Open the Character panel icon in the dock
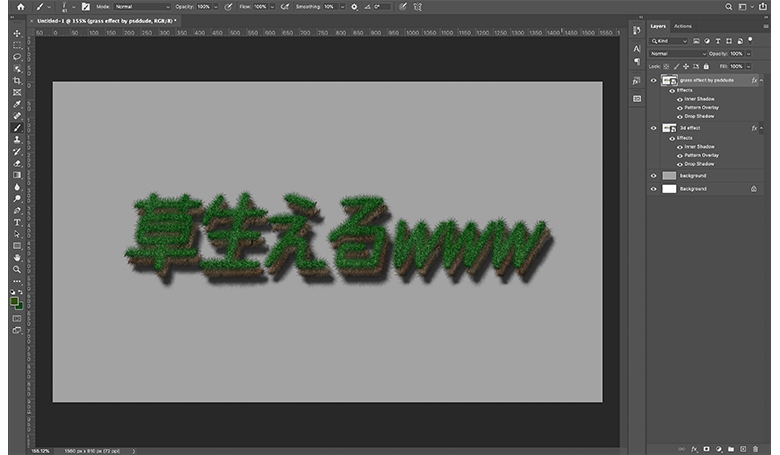780x455 pixels. click(x=637, y=49)
